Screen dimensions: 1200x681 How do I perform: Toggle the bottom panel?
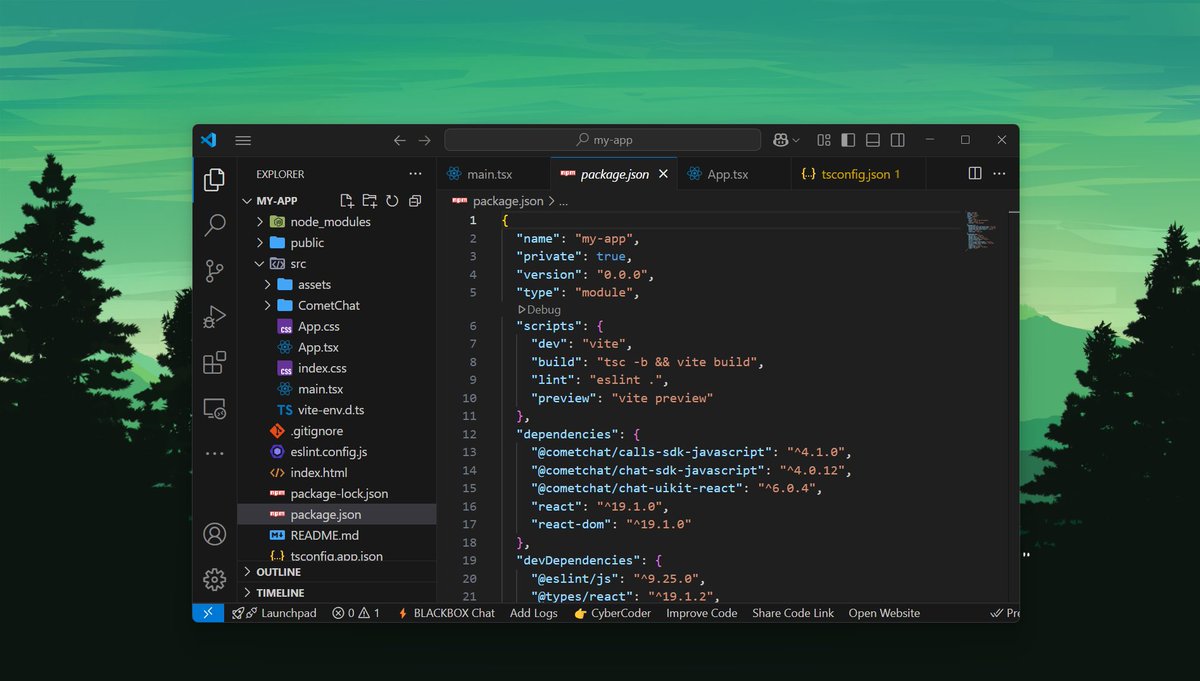pos(873,140)
